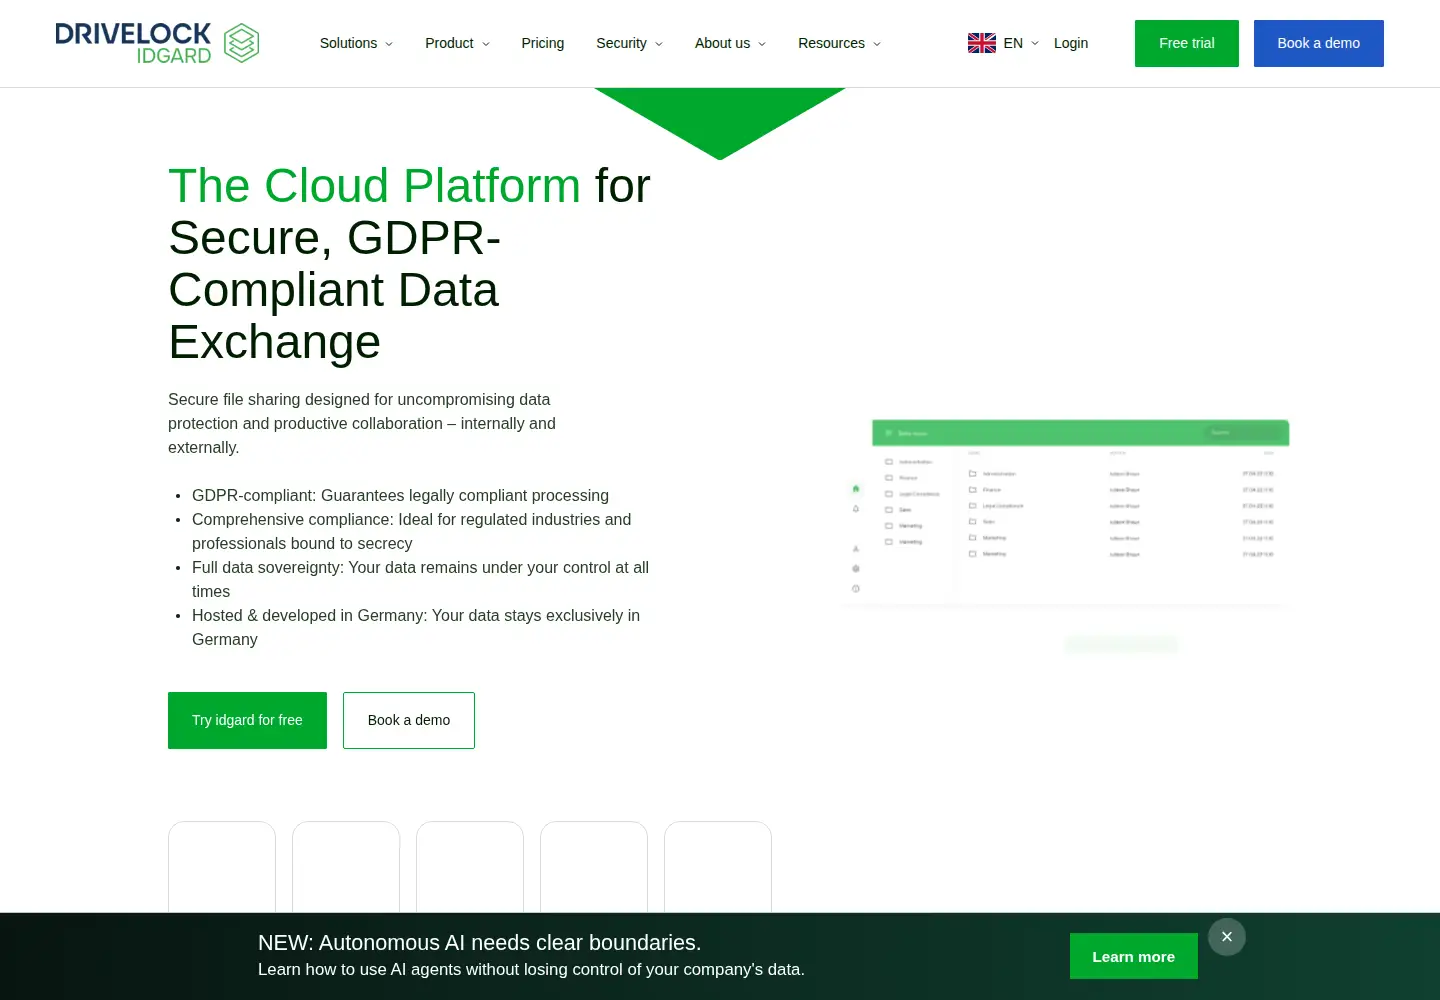1440x1000 pixels.
Task: Click the outlined Book a demo button
Action: coord(409,720)
